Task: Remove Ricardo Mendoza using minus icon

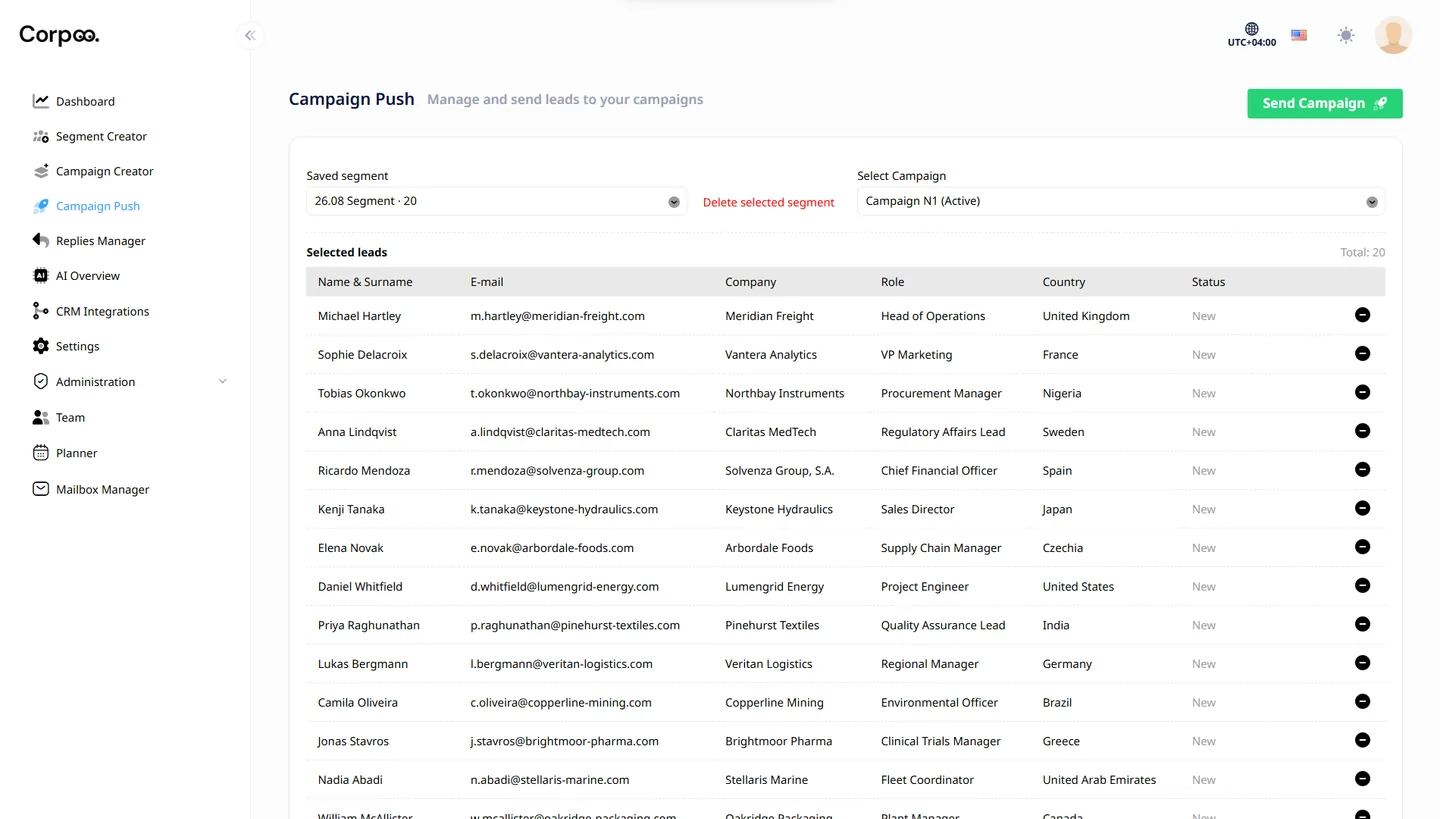Action: pos(1362,470)
